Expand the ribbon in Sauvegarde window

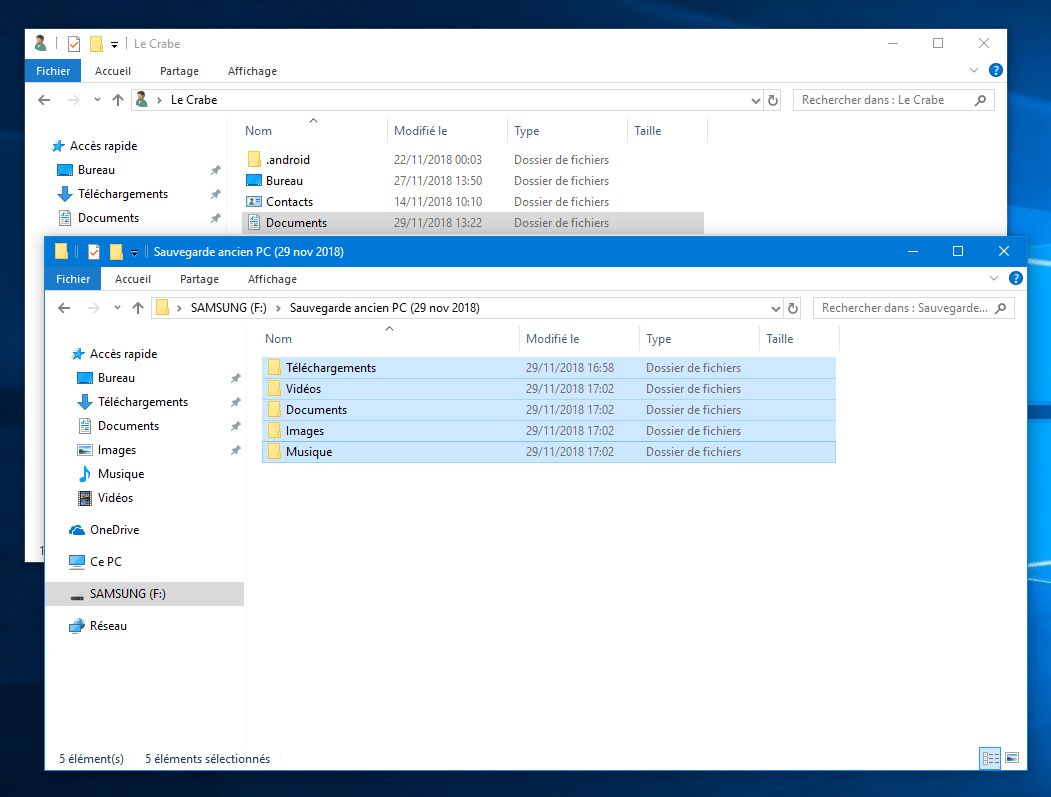click(993, 278)
